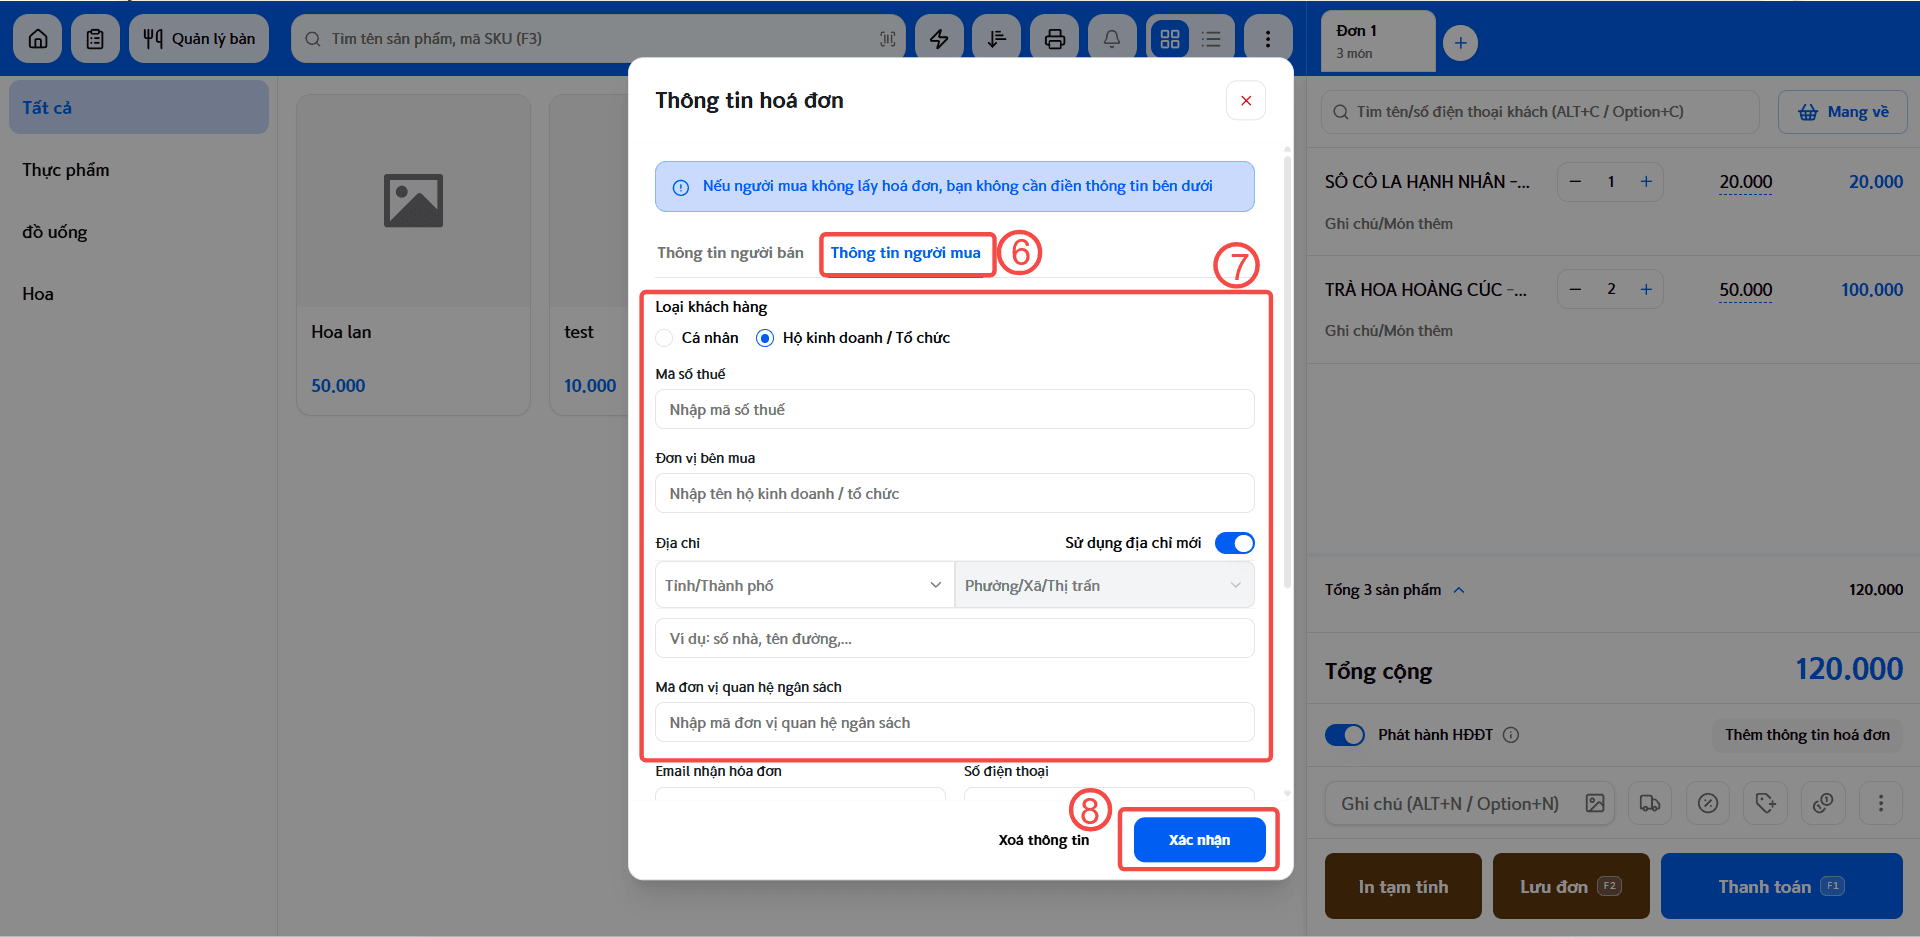
Task: Click the delivery truck icon
Action: pos(1650,803)
